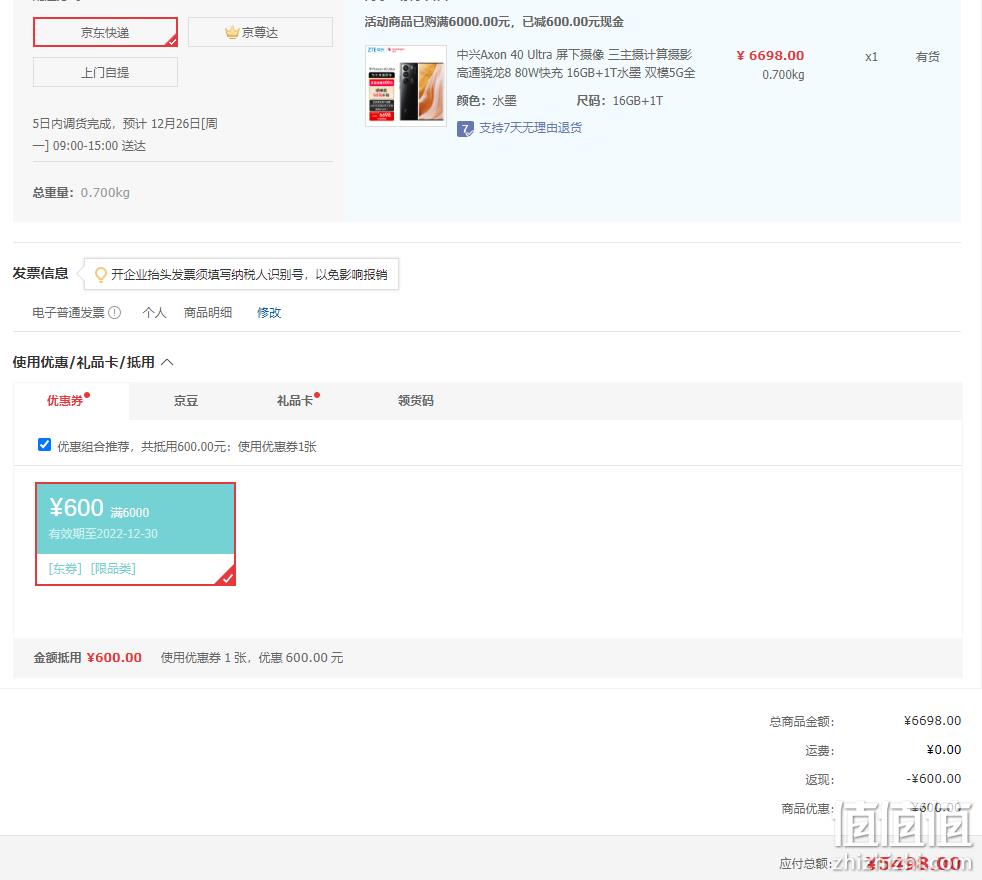Screen dimensions: 982x880
Task: Click the crown icon on 京尊达
Action: [232, 32]
